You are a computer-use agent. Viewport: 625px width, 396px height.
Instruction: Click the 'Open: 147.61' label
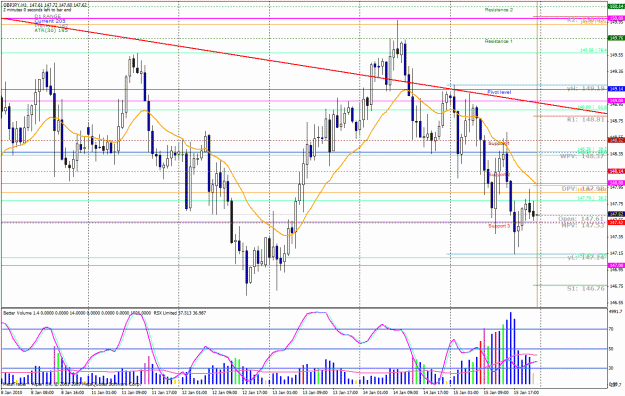tap(581, 219)
